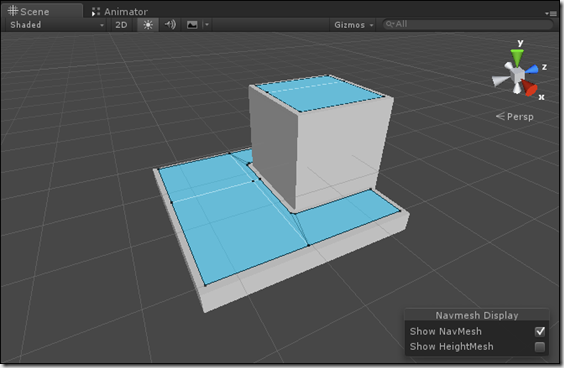This screenshot has height=368, width=564.
Task: Click the white negative Y axis cone
Action: 517,88
